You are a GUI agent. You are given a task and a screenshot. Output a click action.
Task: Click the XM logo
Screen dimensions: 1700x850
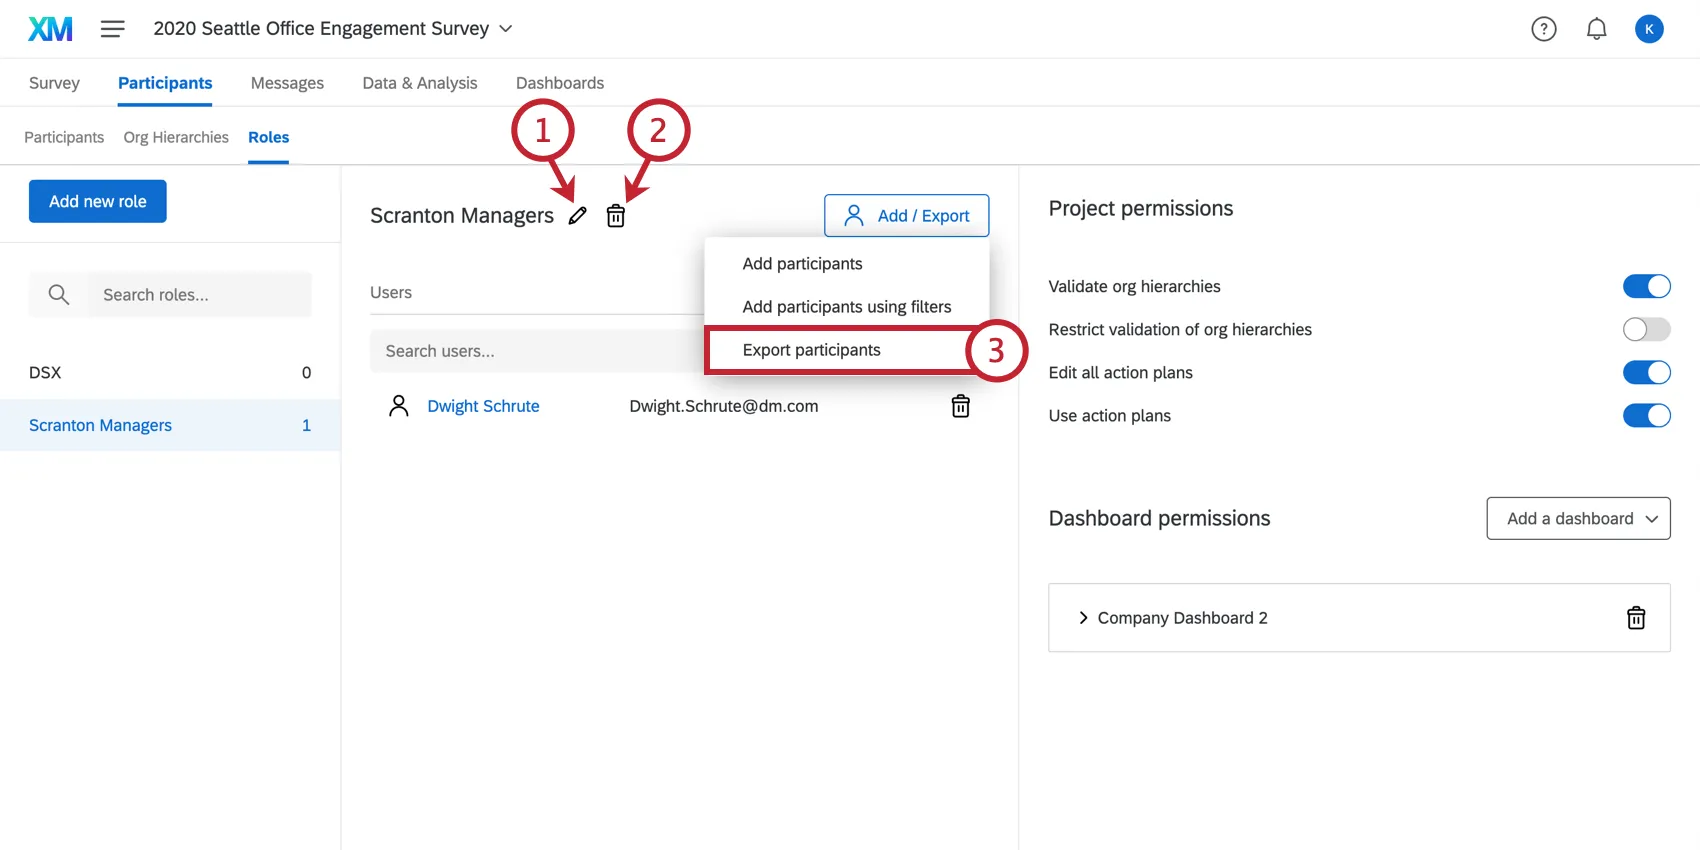[50, 29]
